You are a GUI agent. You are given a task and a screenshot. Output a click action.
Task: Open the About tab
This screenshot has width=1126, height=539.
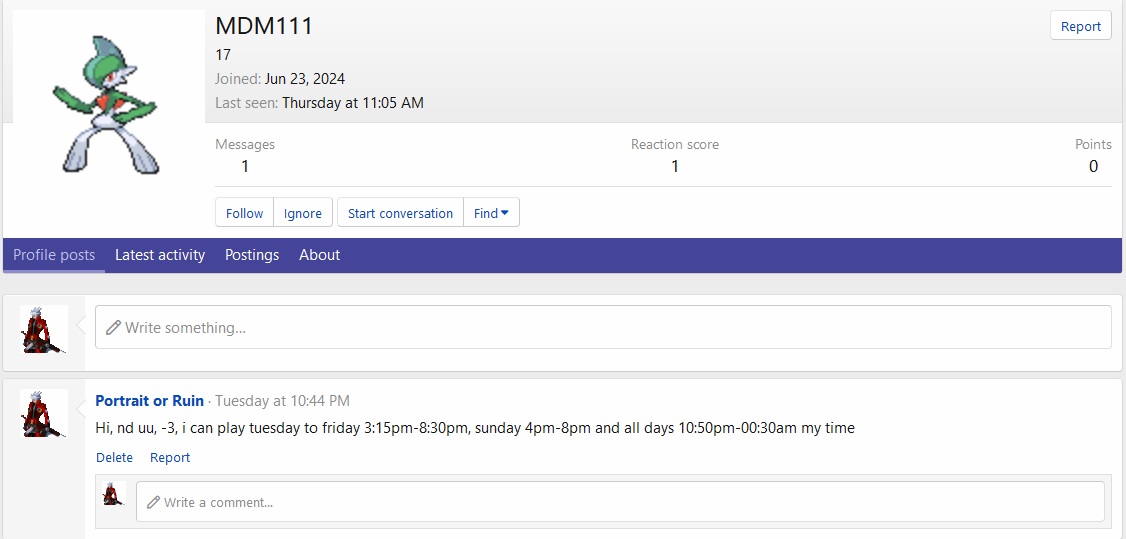320,255
